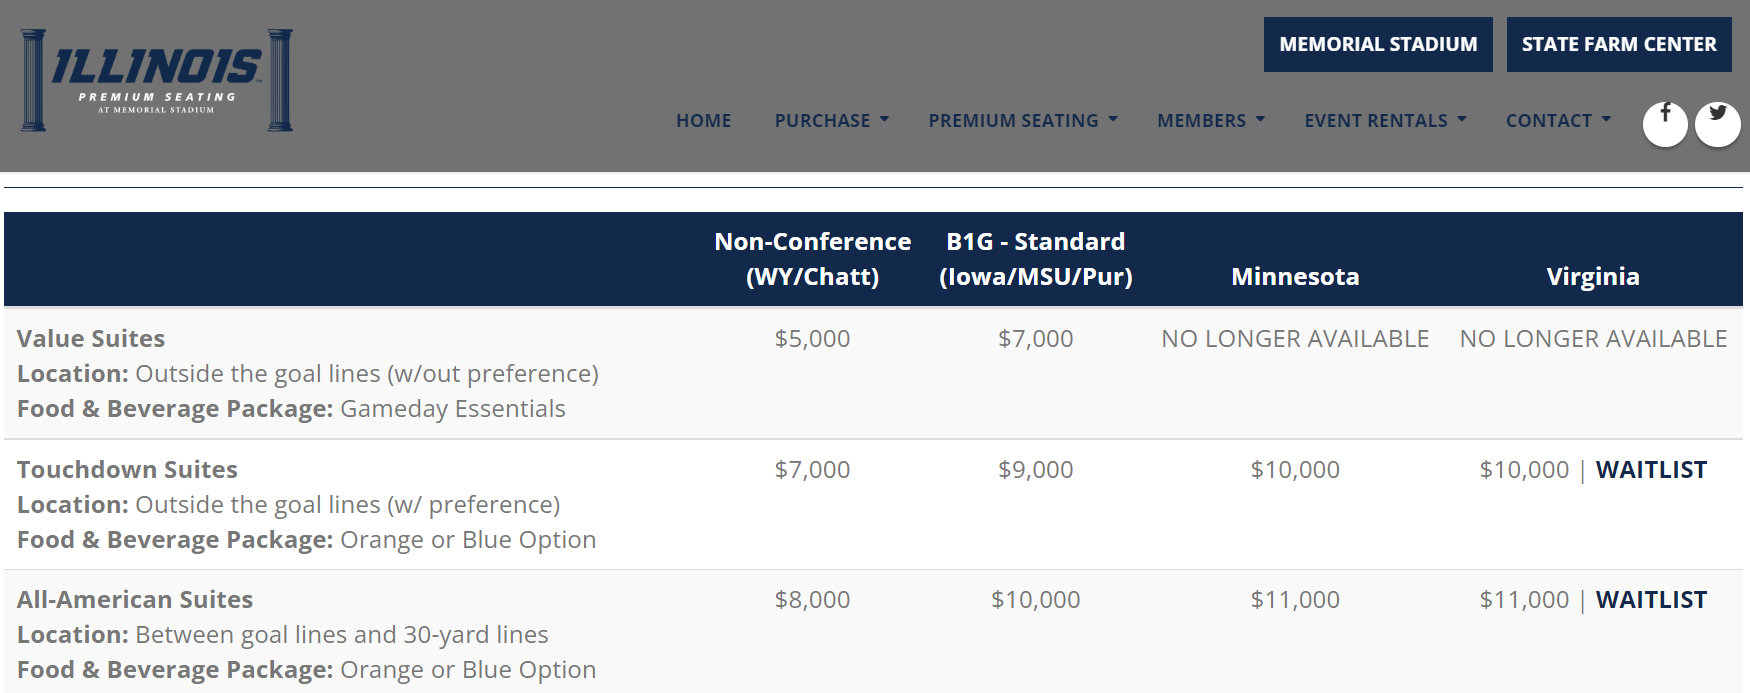The height and width of the screenshot is (693, 1750).
Task: Click the All-American Suites Waitlist link
Action: (1651, 599)
